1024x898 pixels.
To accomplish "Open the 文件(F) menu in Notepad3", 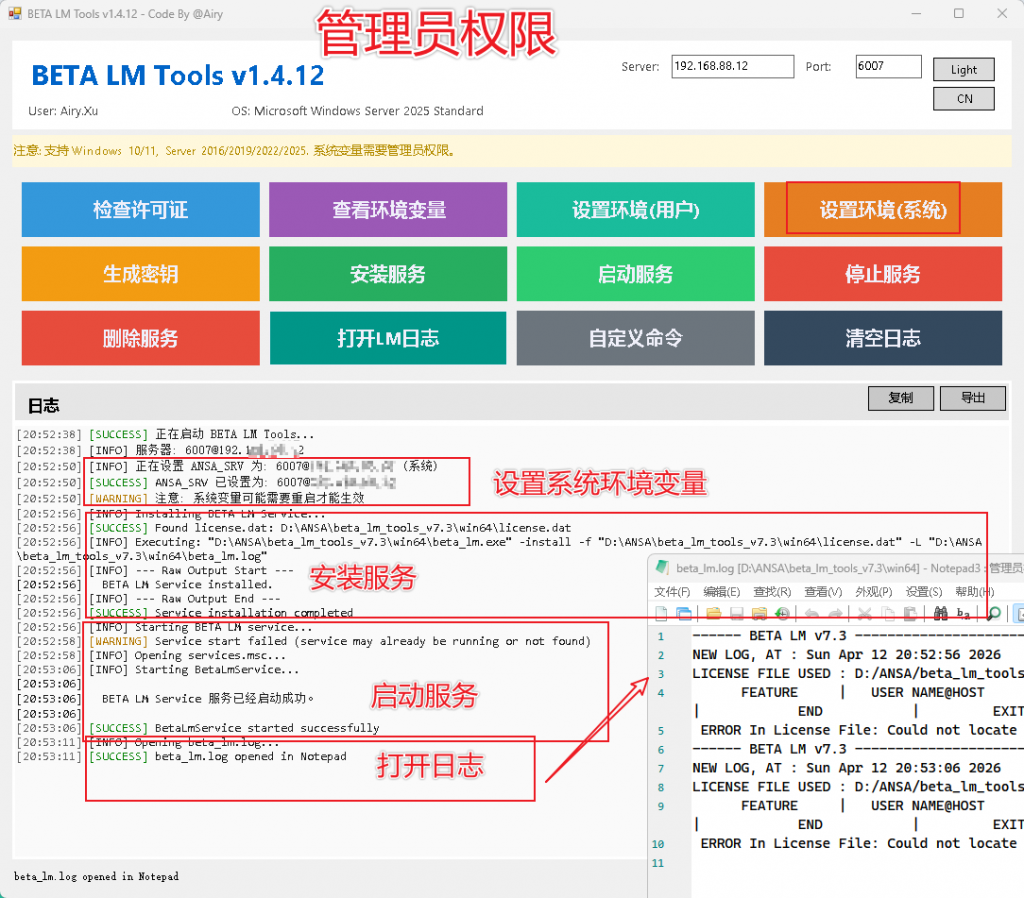I will (x=671, y=591).
